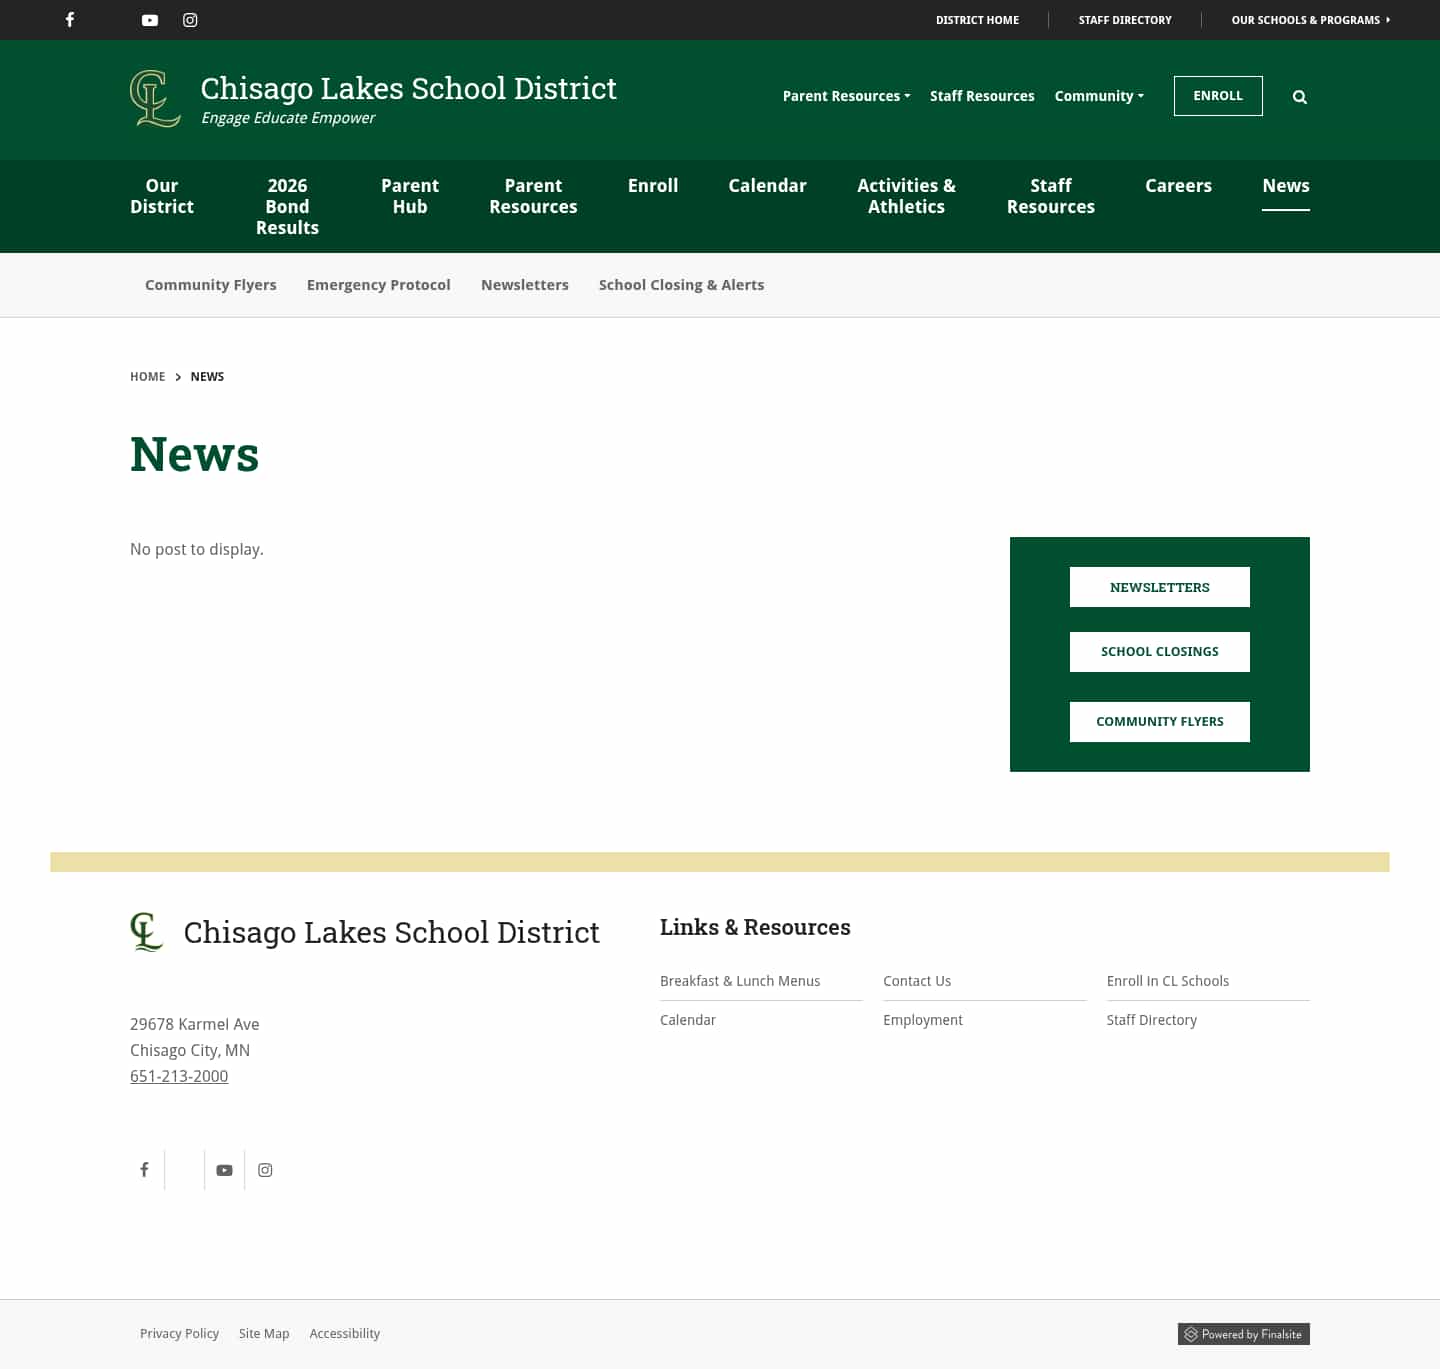
Task: Click footer Chisago Lakes School District title
Action: 392,932
